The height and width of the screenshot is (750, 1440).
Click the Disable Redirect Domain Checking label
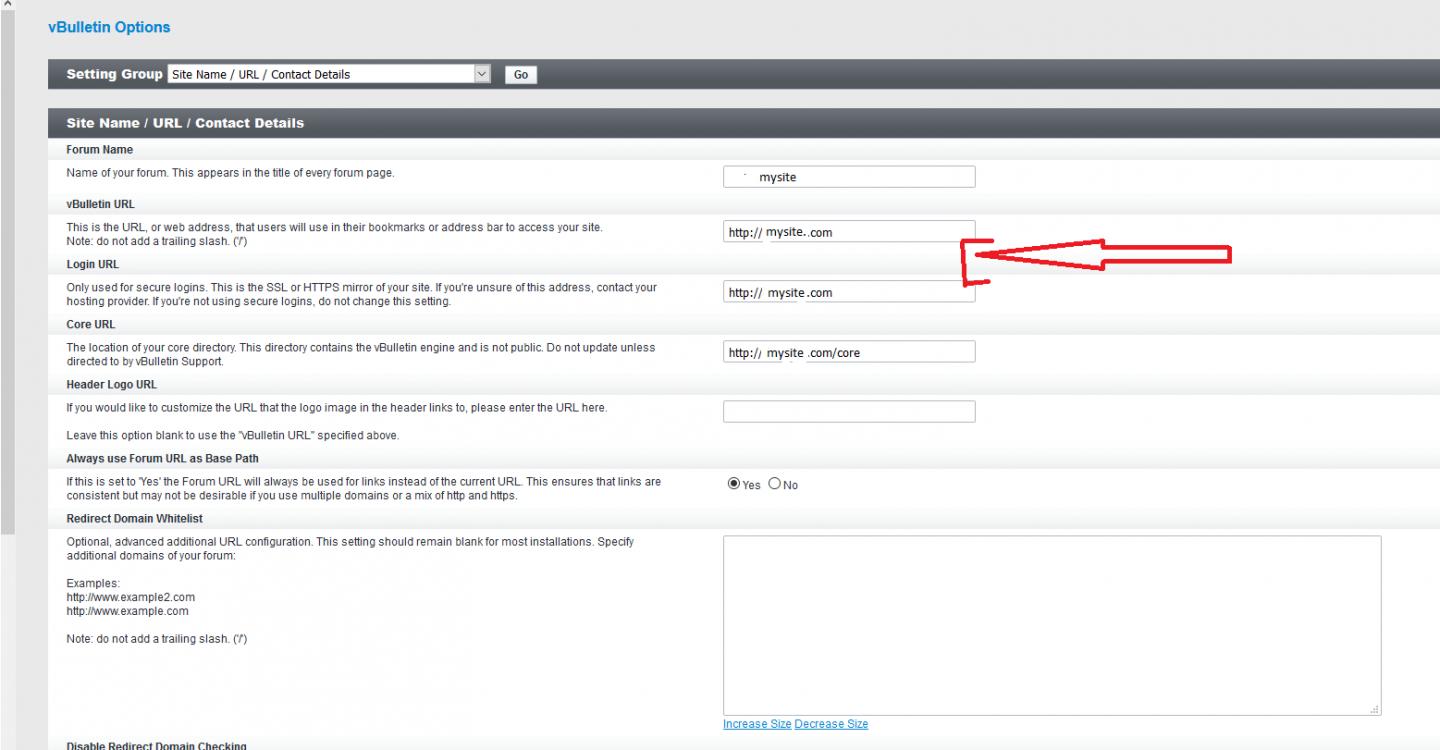click(156, 746)
